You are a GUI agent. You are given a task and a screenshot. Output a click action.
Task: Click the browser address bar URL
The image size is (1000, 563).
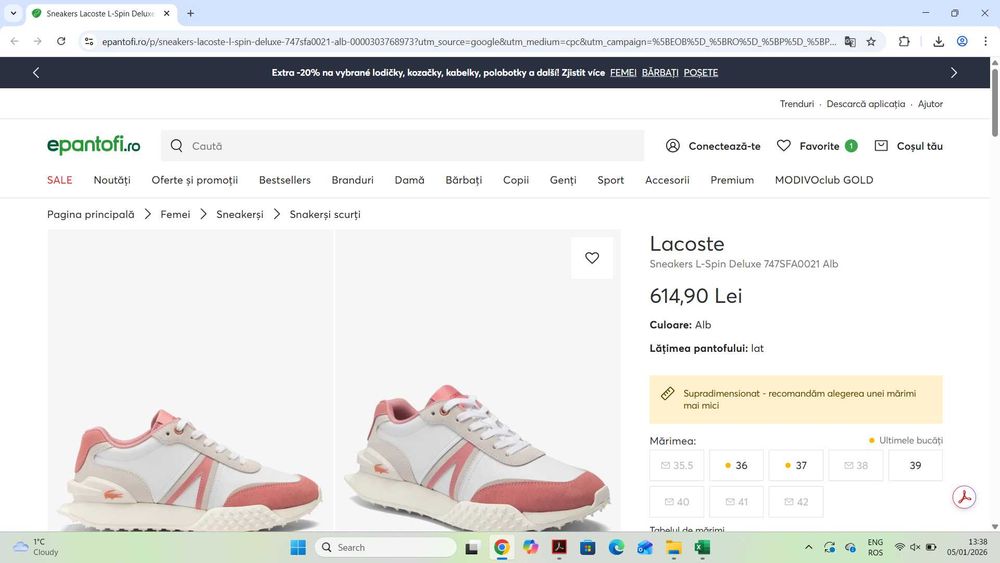(x=469, y=41)
